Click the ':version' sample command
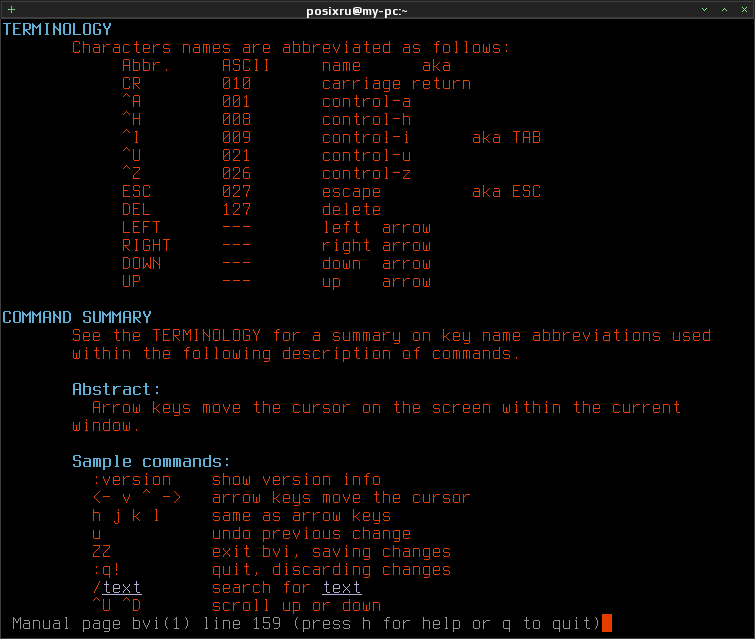Viewport: 755px width, 639px height. tap(131, 480)
